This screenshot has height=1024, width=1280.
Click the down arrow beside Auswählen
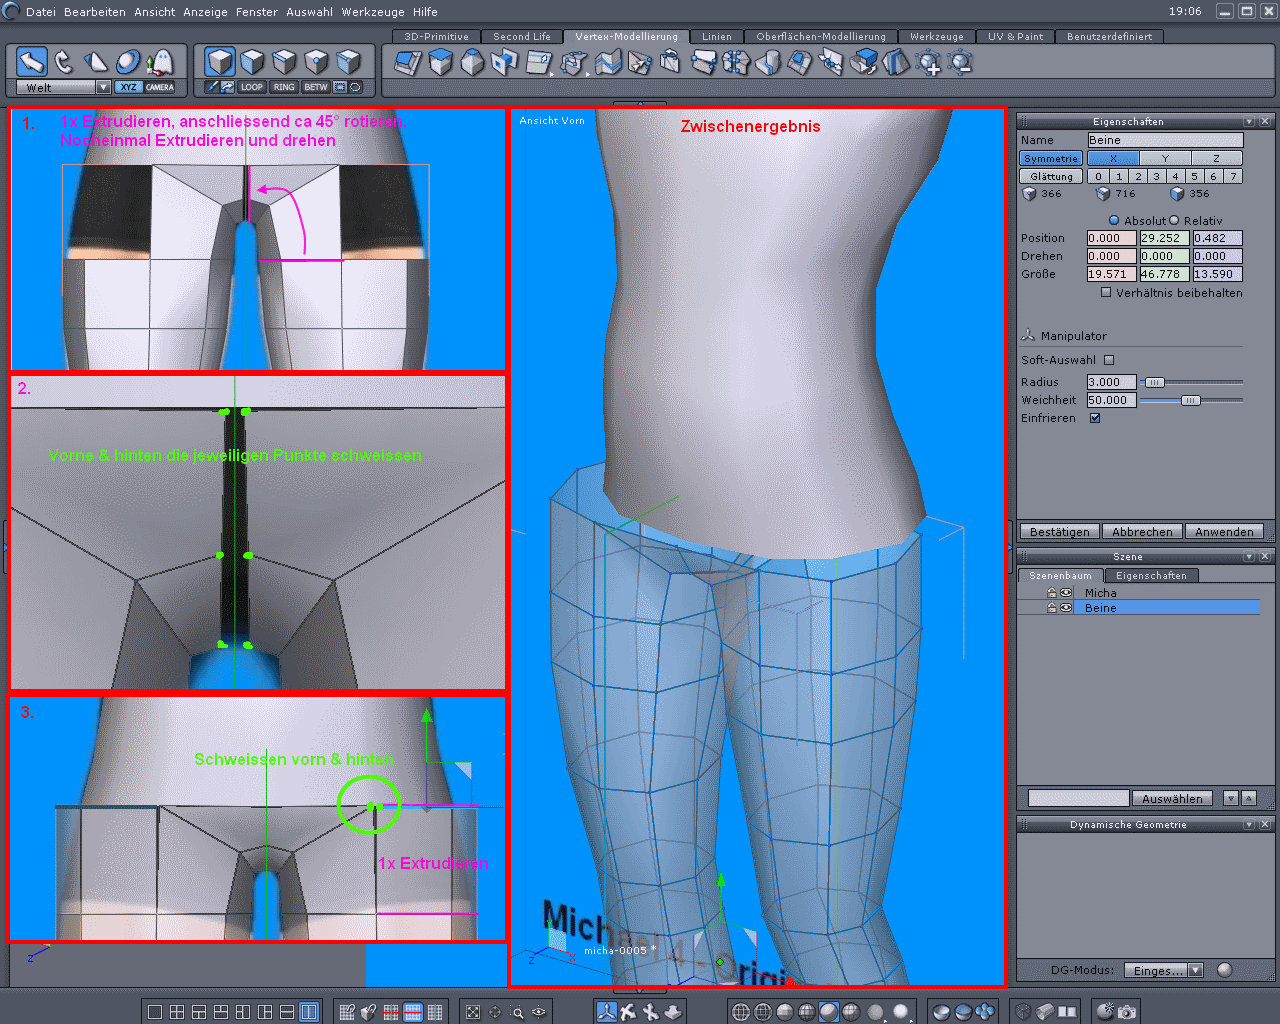coord(1231,798)
